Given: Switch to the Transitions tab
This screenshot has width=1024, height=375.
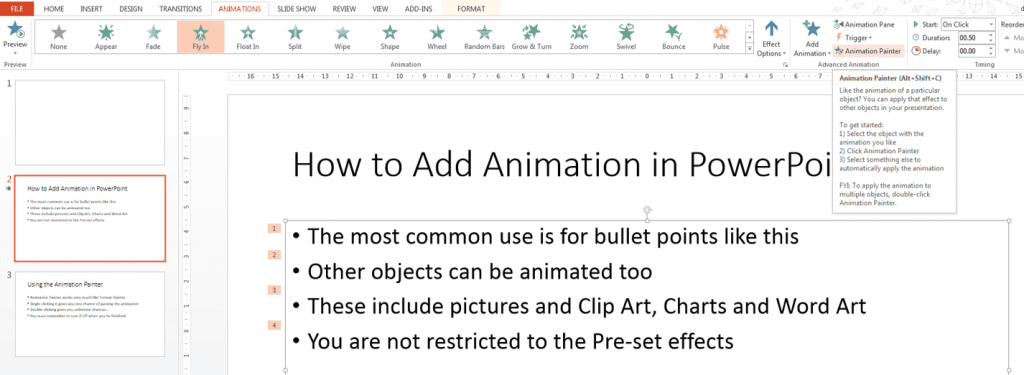Looking at the screenshot, I should pyautogui.click(x=180, y=9).
